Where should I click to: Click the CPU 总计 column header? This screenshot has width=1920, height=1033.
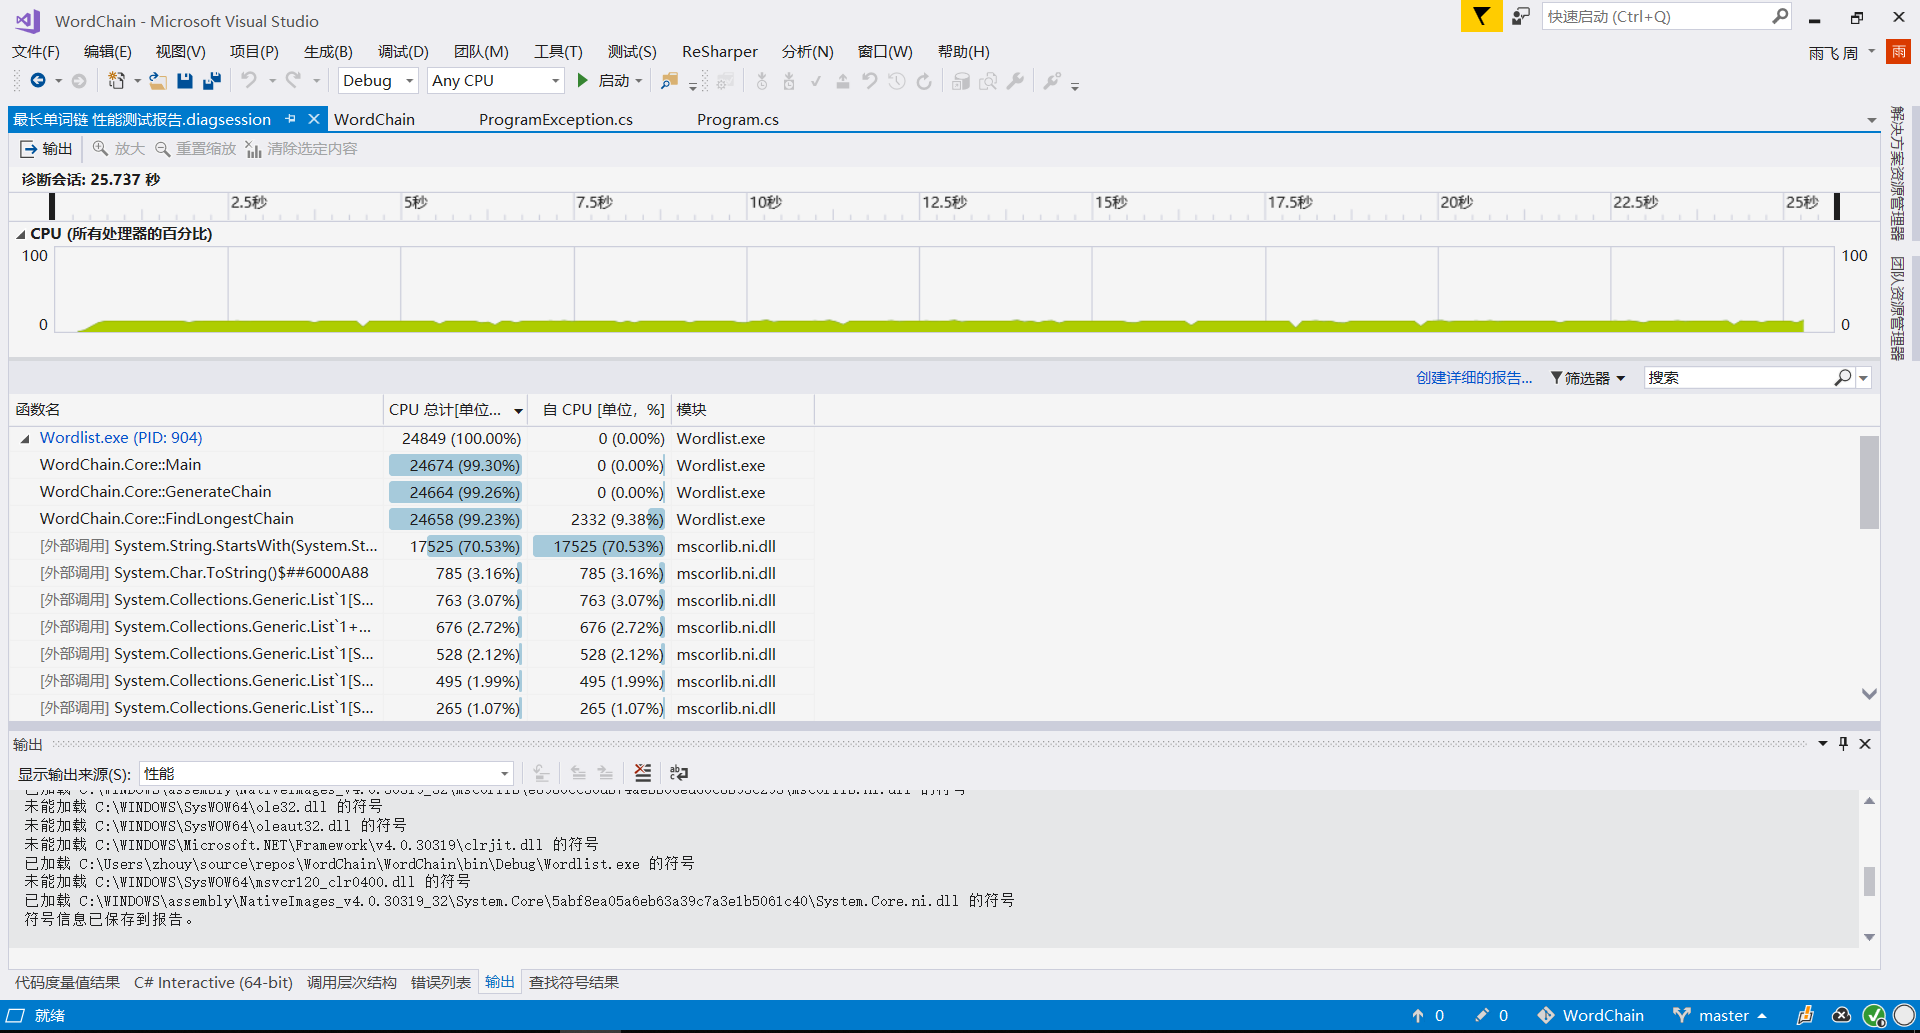[455, 410]
